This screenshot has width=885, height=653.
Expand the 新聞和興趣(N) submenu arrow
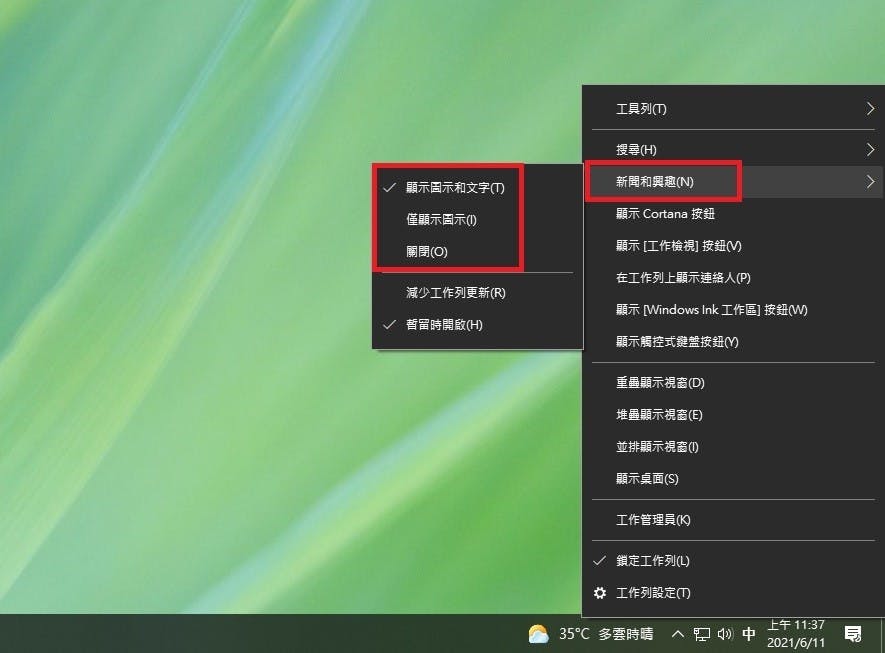tap(870, 182)
